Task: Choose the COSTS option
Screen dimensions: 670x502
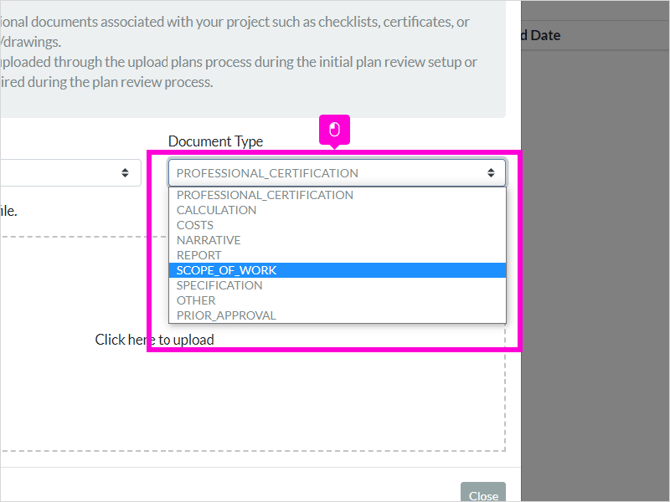Action: [337, 225]
